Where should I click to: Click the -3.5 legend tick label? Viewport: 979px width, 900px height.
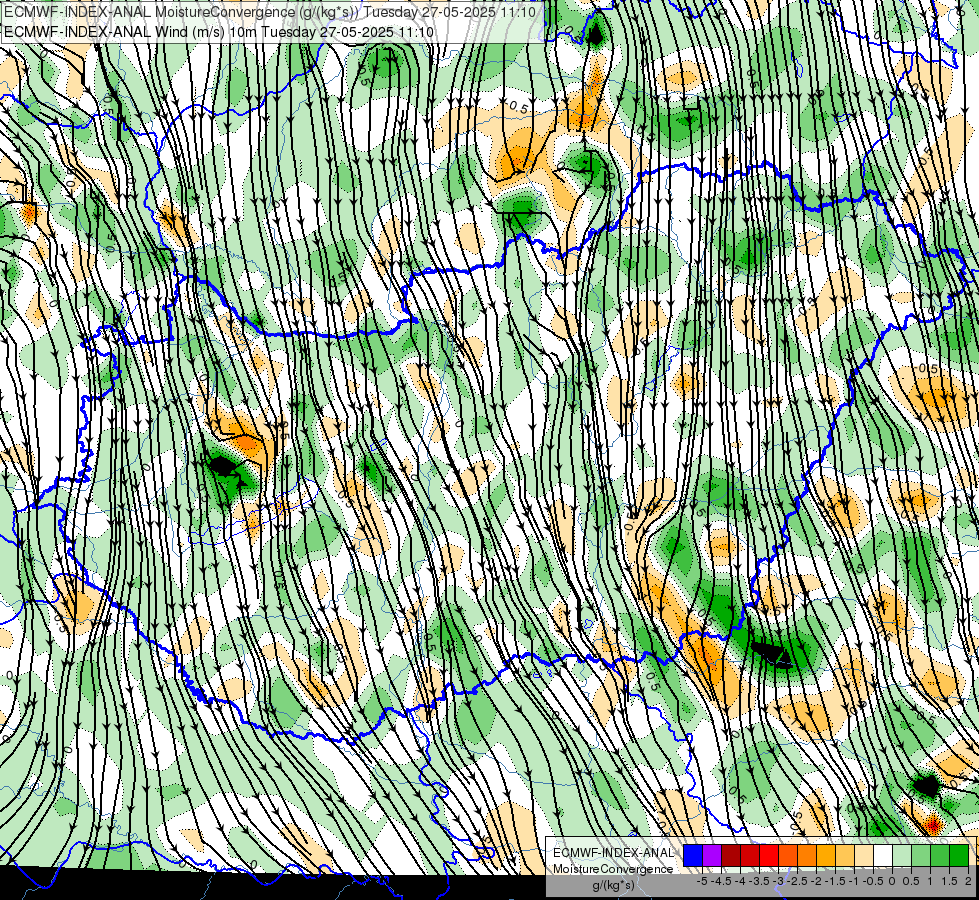click(759, 881)
